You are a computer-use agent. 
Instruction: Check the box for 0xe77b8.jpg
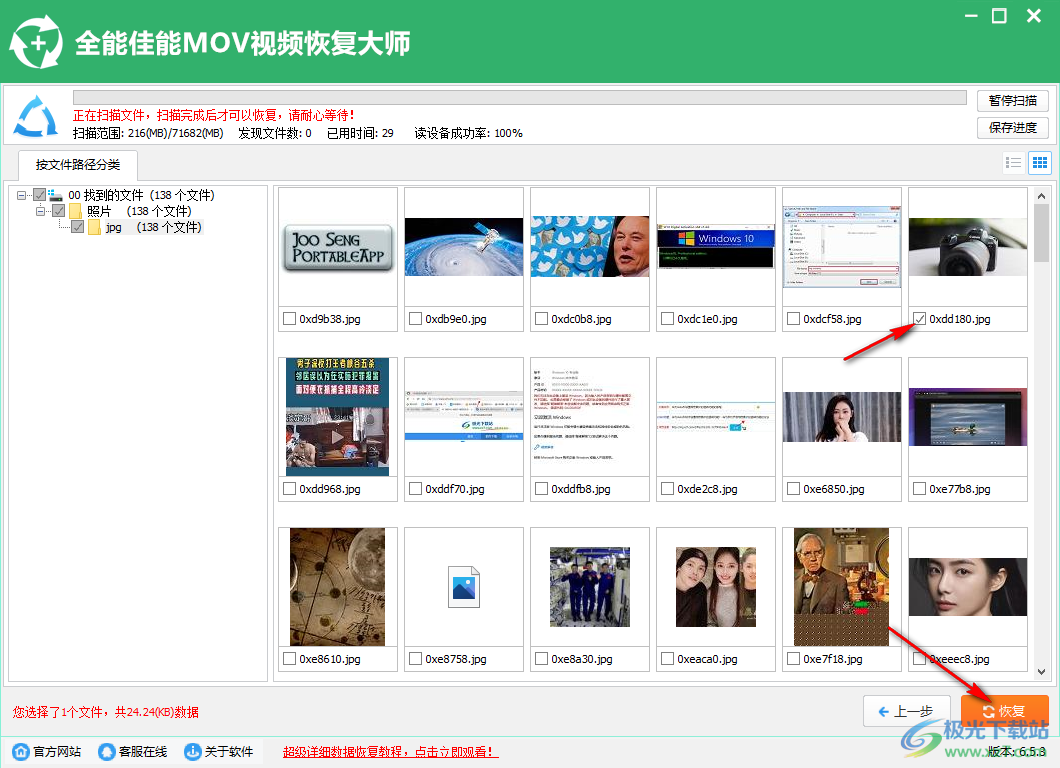[x=919, y=488]
